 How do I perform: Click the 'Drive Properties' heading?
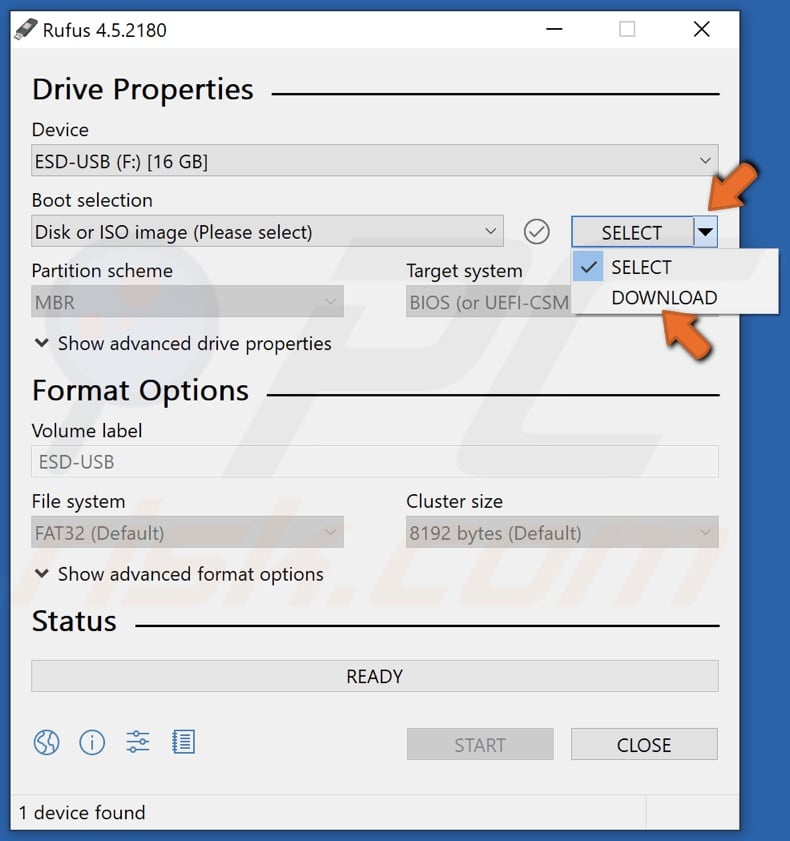(x=143, y=89)
